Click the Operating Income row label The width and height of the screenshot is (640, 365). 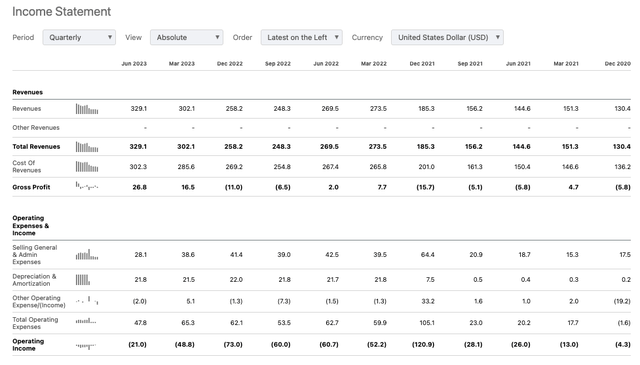28,345
